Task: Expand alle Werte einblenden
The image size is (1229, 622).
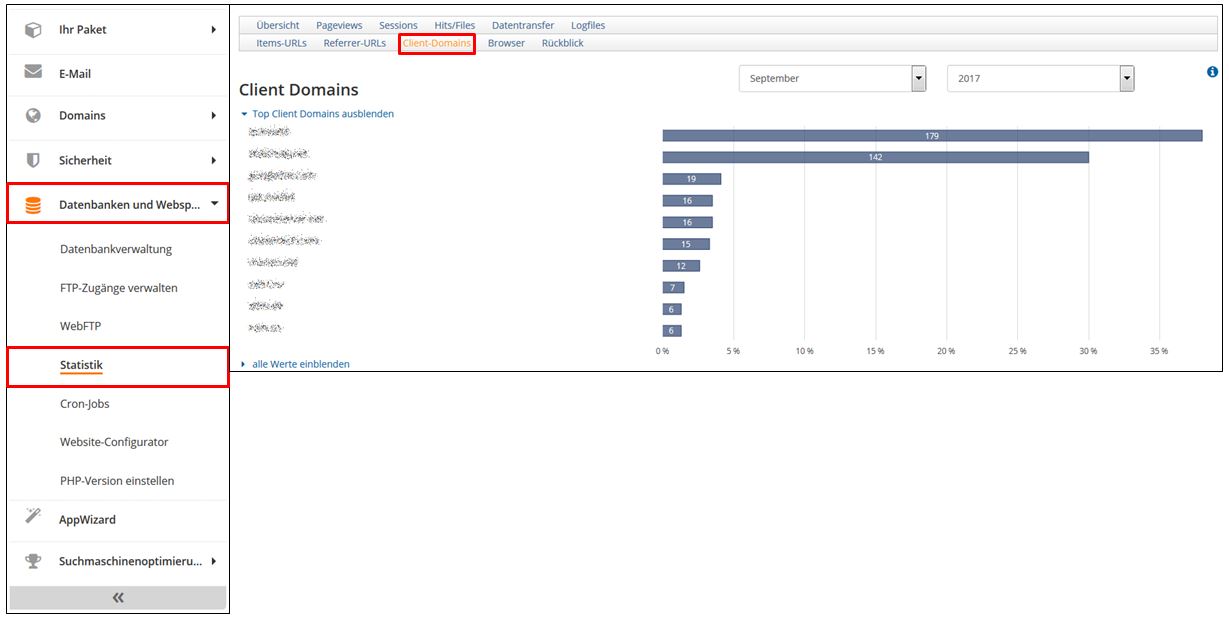Action: pyautogui.click(x=300, y=364)
